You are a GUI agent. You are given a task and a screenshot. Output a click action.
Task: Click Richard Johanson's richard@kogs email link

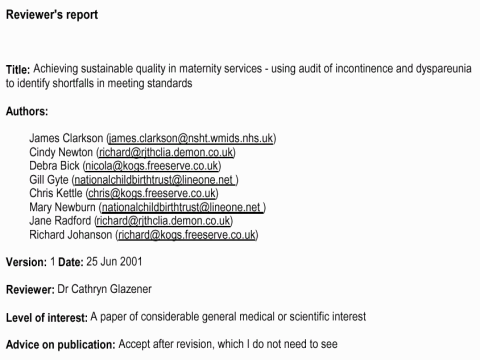[x=187, y=235]
